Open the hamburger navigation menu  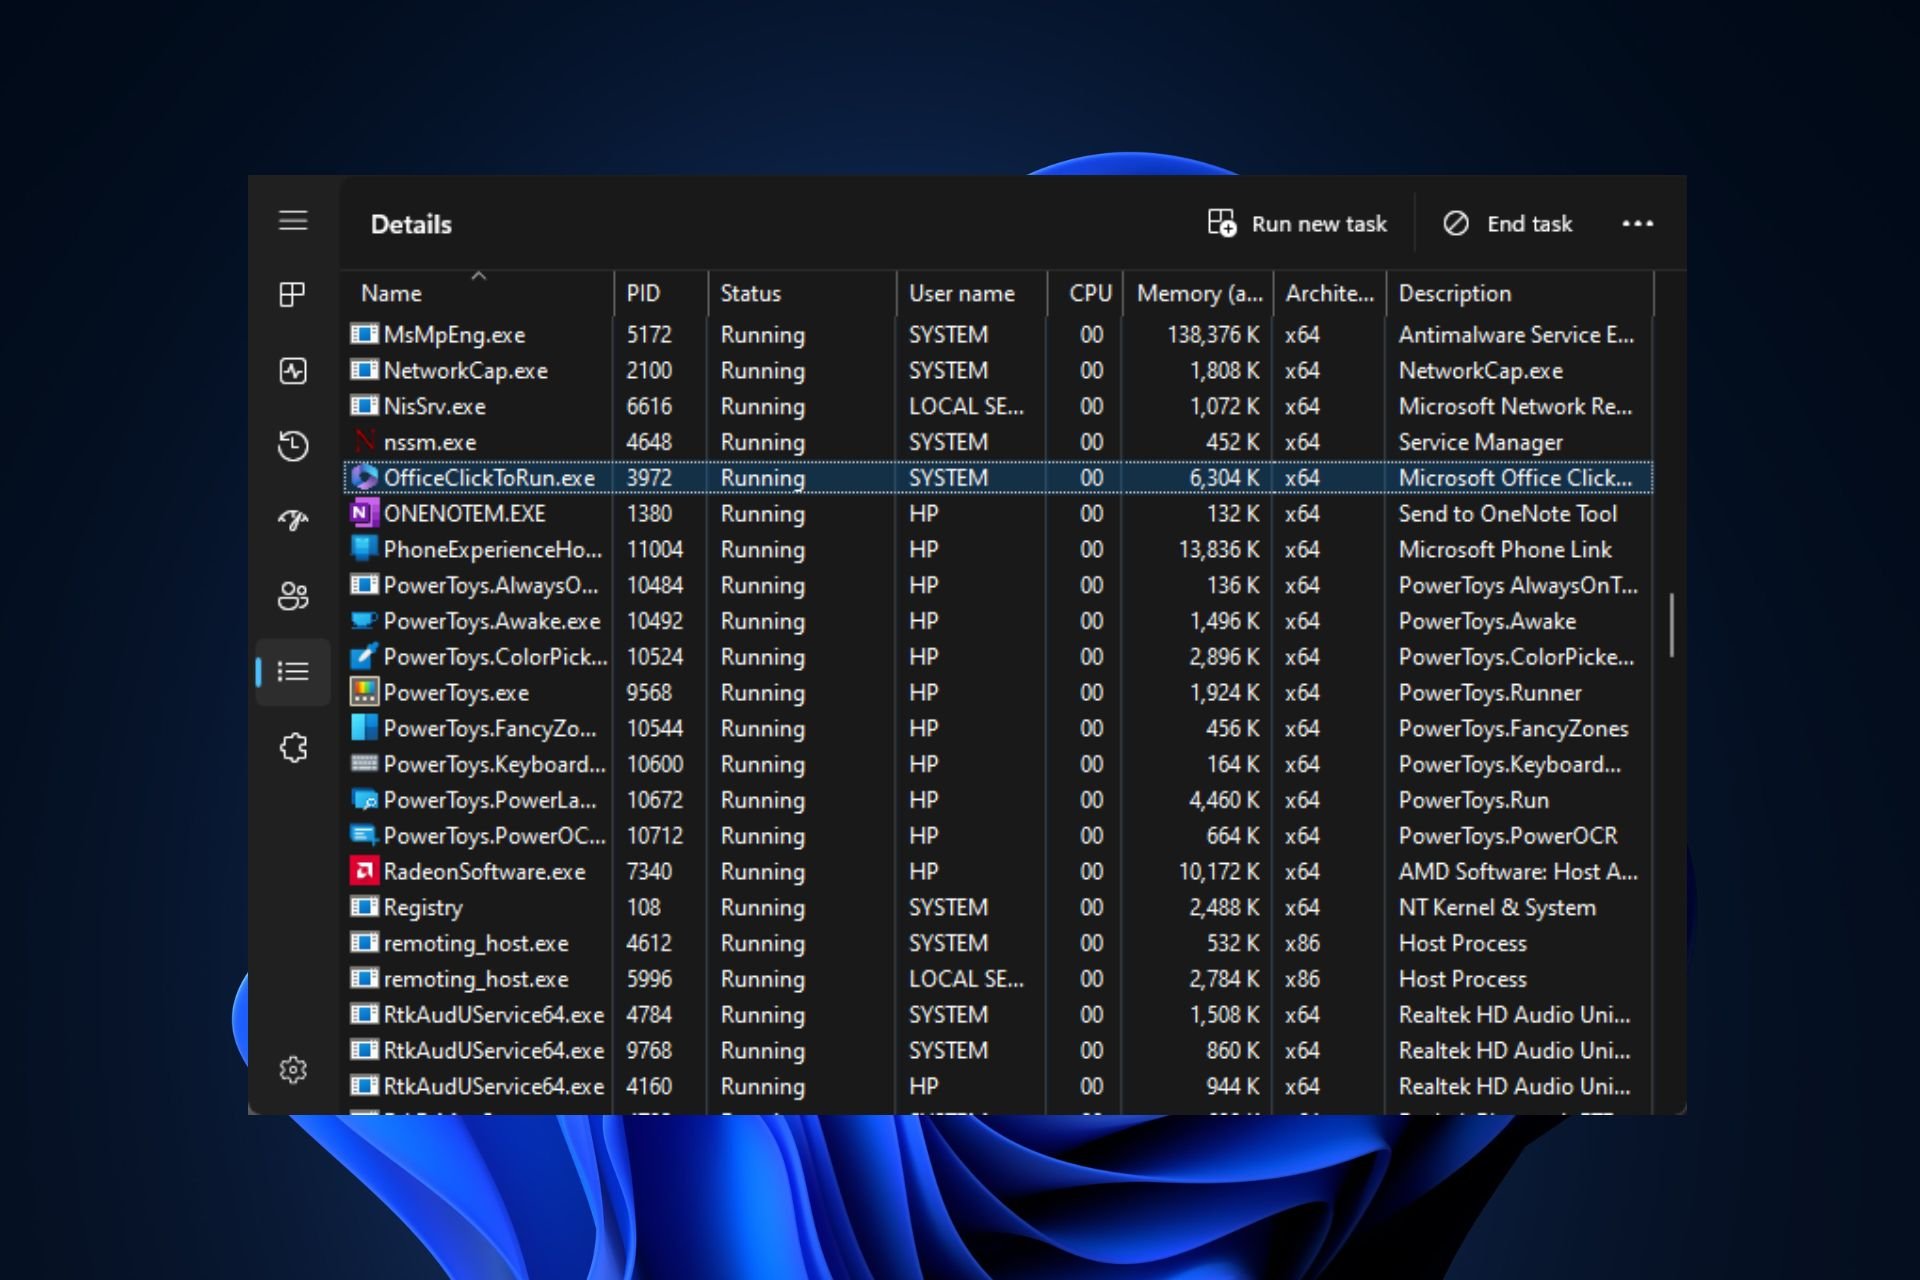click(x=293, y=220)
